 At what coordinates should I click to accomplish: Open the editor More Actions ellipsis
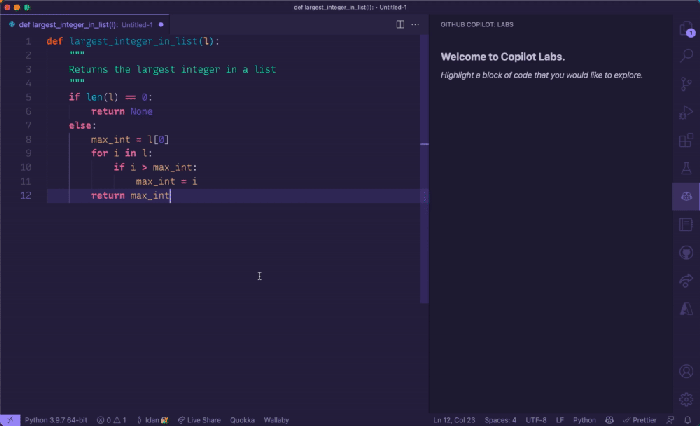point(415,25)
